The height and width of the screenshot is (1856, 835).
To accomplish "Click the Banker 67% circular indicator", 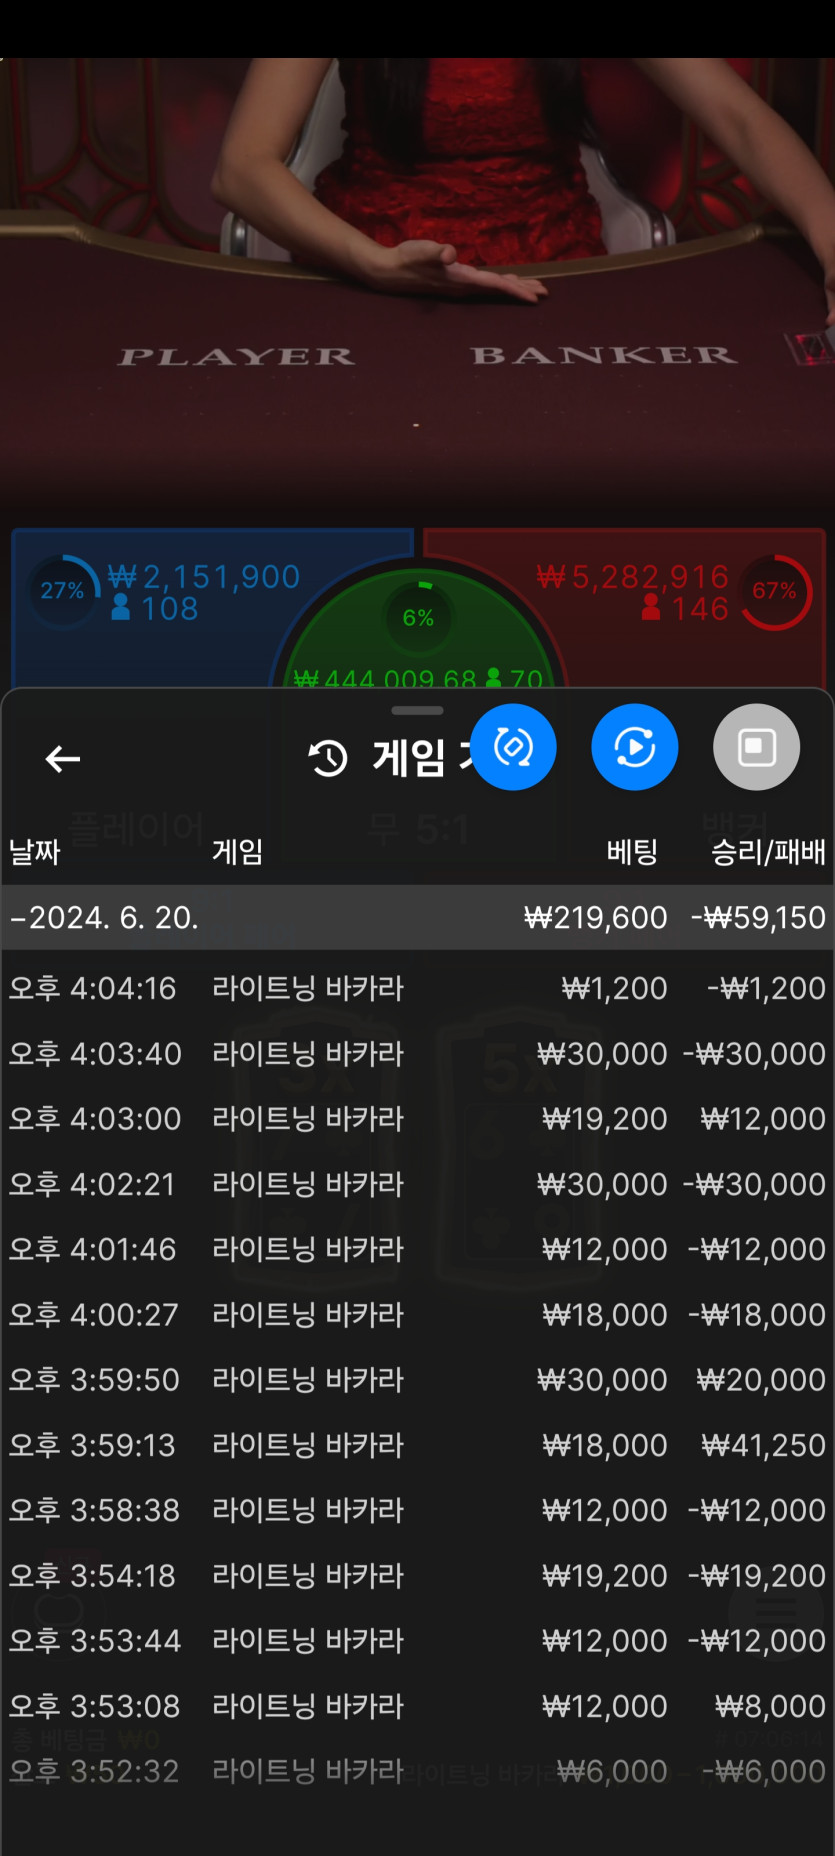I will [x=776, y=591].
